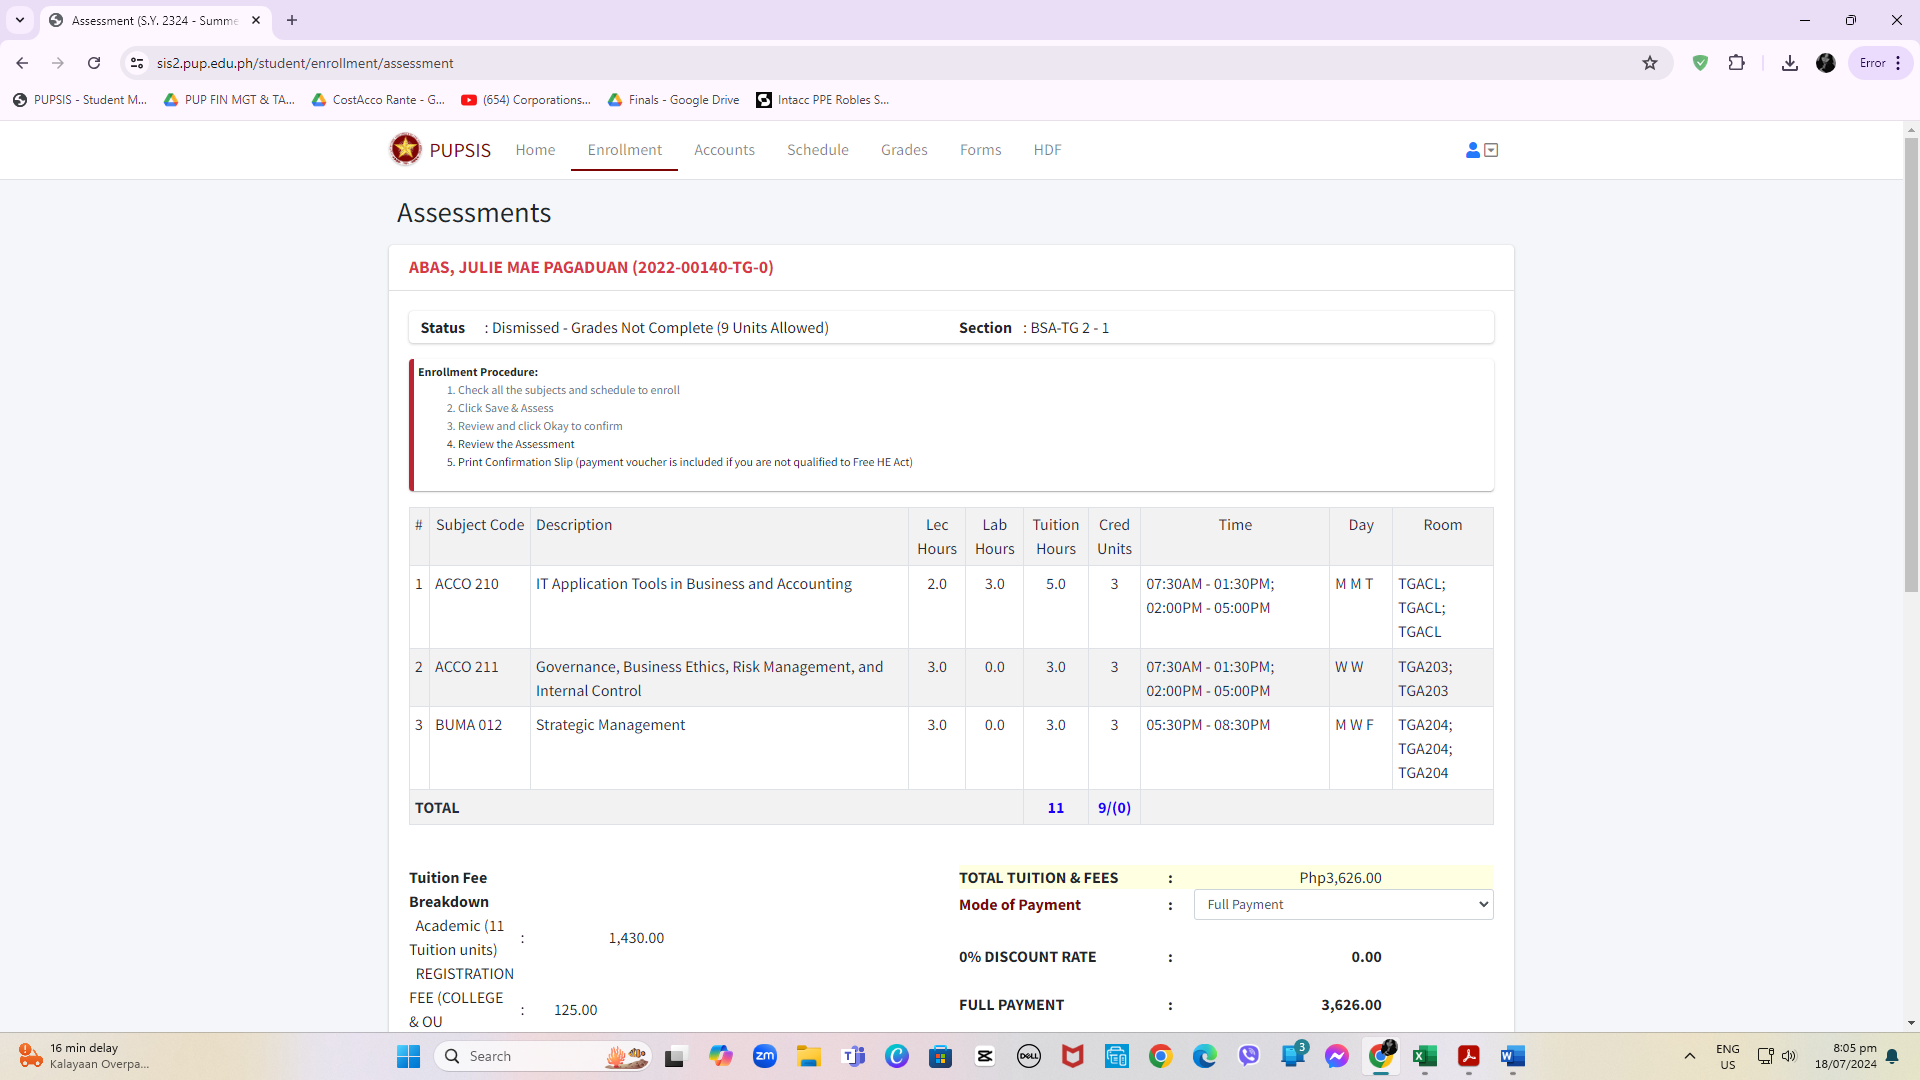Open the Finals - Google Drive bookmark
The height and width of the screenshot is (1080, 1920).
click(x=673, y=99)
